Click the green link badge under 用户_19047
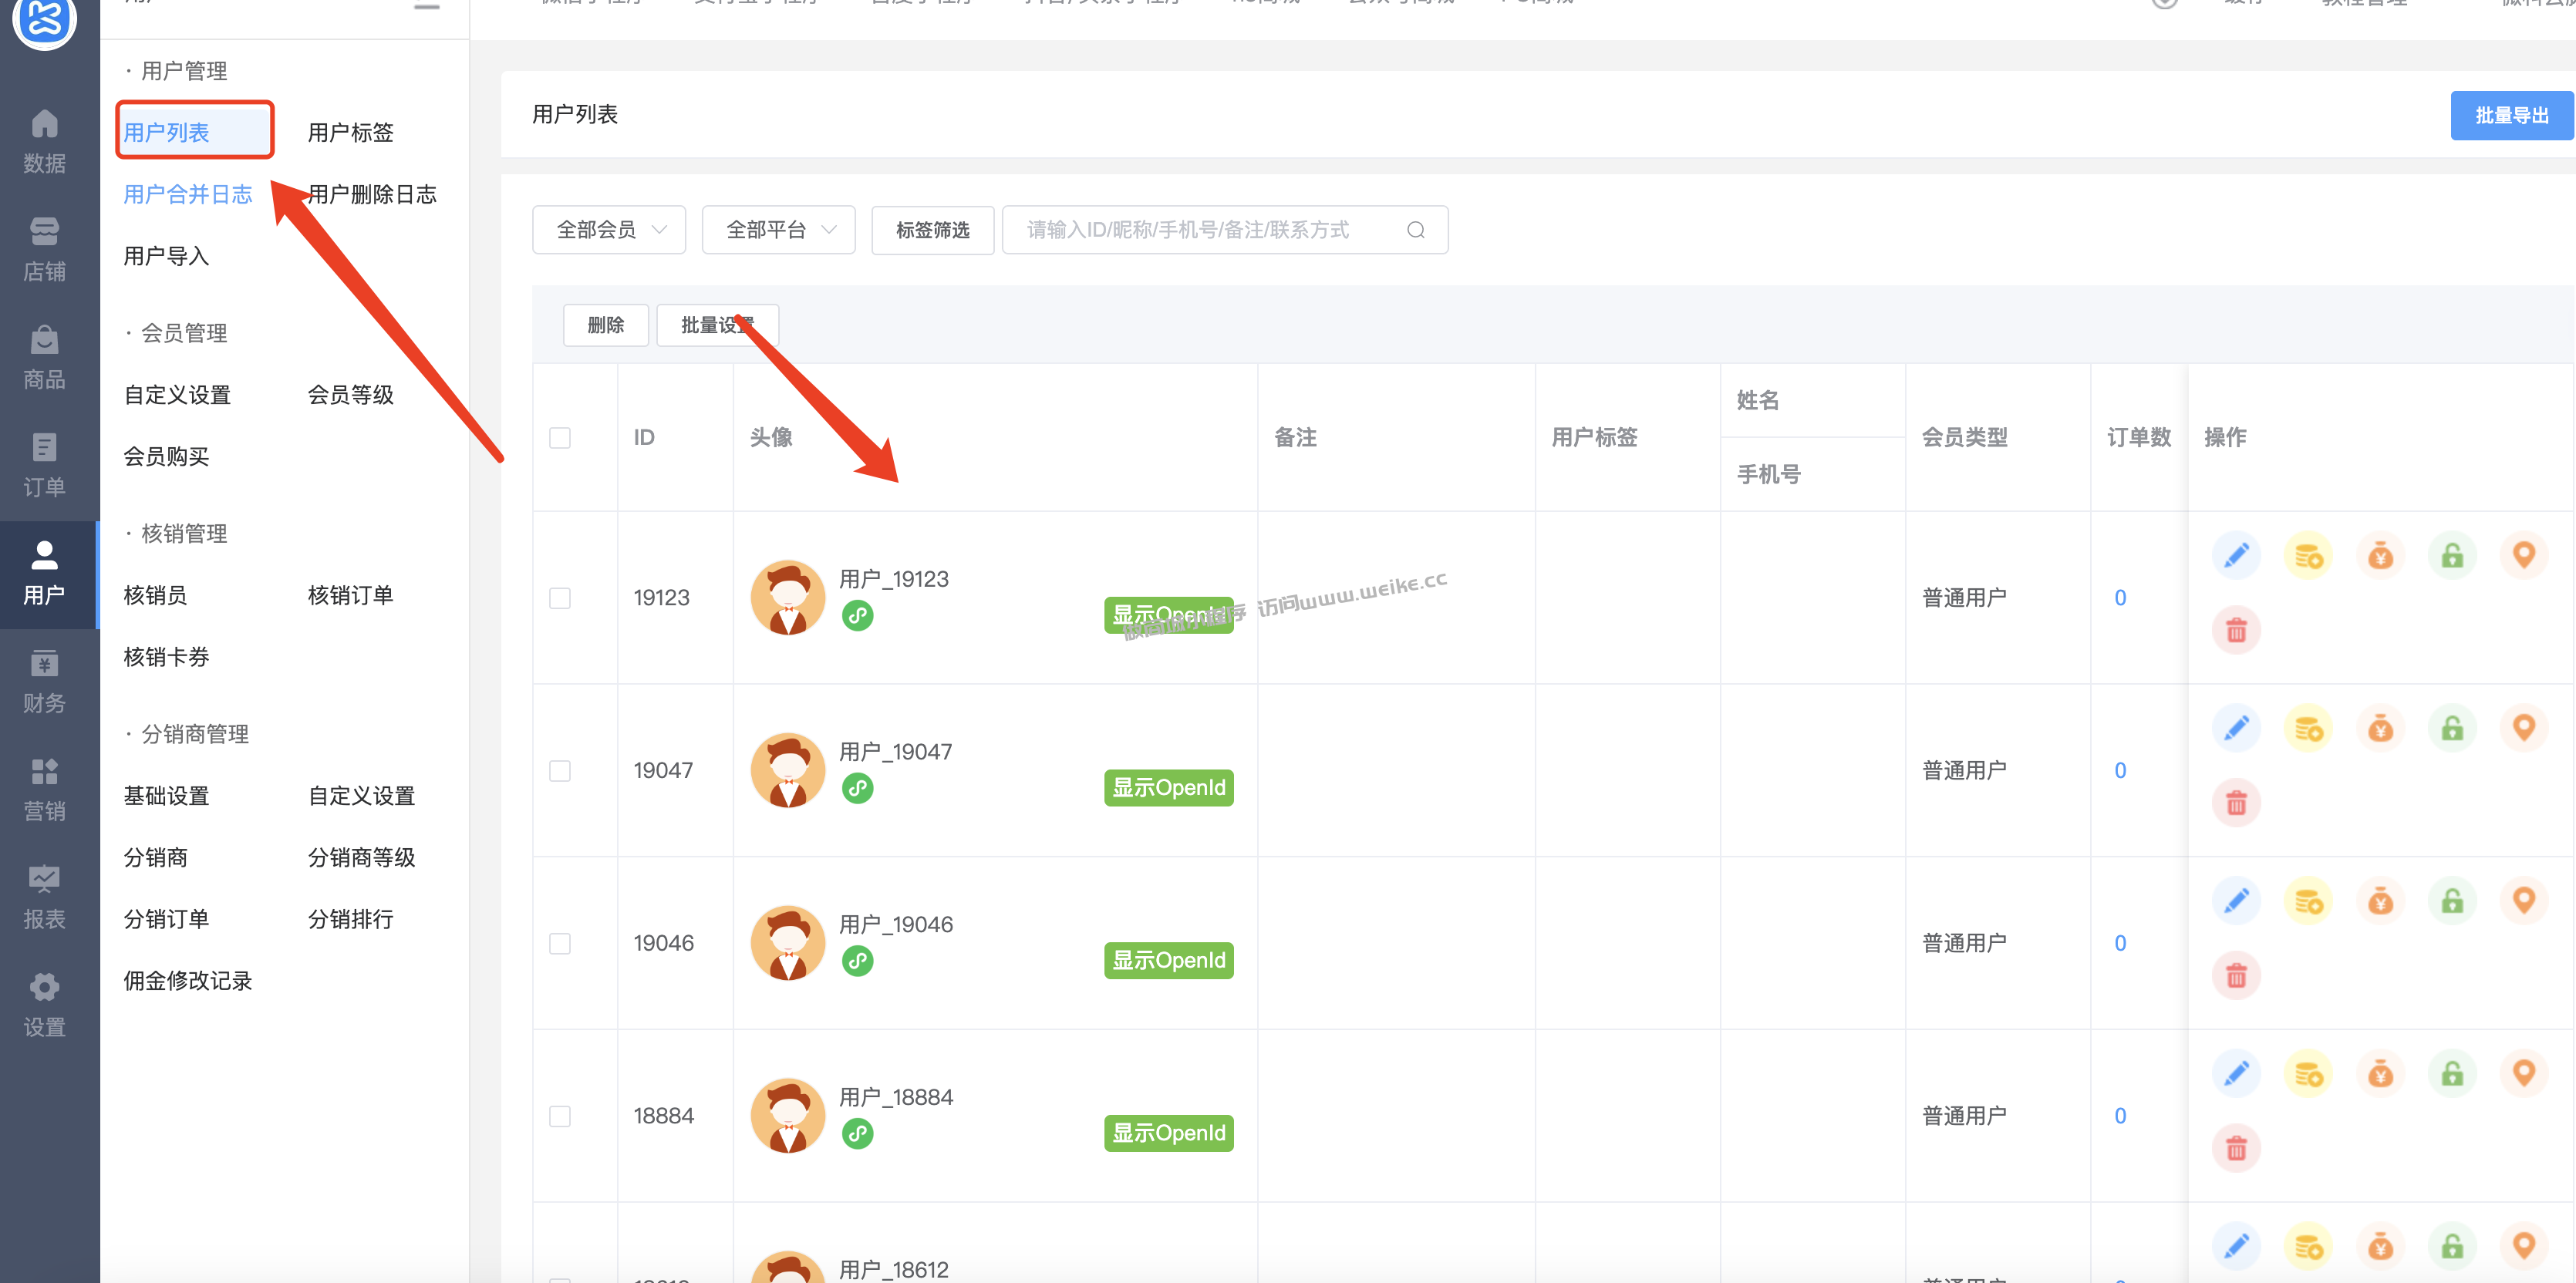 coord(857,788)
